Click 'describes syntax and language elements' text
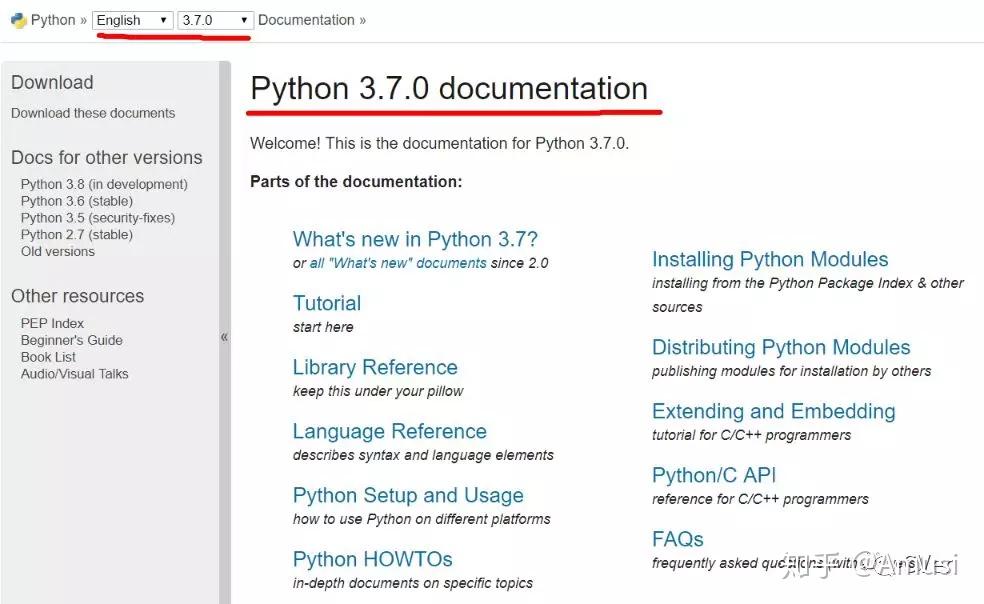The image size is (984, 604). (423, 455)
